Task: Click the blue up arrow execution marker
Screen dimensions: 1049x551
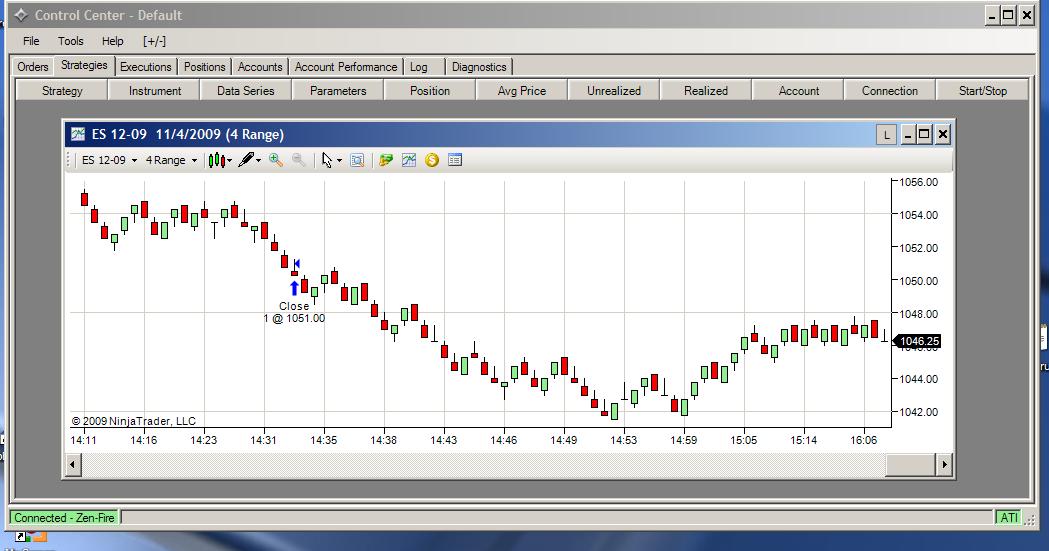Action: (x=294, y=288)
